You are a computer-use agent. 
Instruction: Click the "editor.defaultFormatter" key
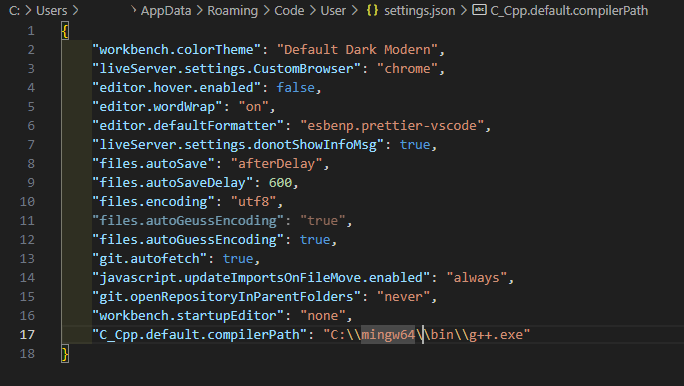[x=188, y=126]
